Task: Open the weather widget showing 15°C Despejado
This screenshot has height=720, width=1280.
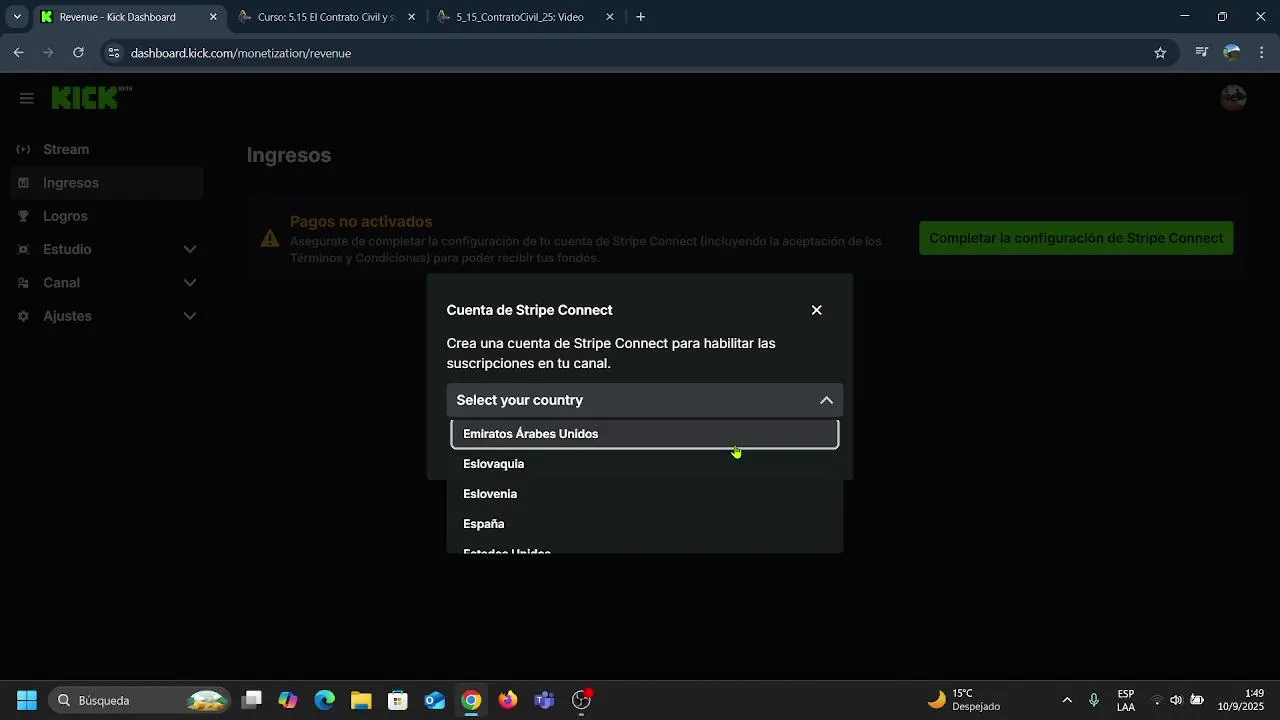Action: tap(964, 700)
